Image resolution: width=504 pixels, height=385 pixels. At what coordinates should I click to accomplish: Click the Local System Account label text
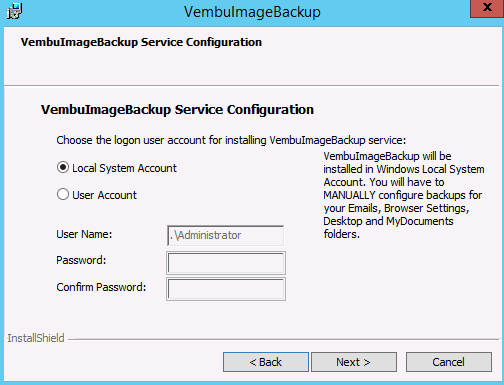[x=124, y=168]
